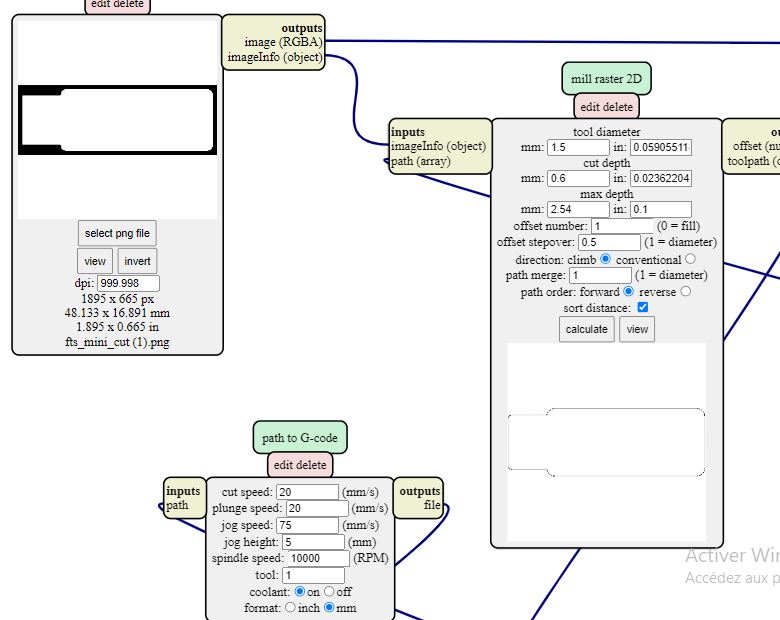780x620 pixels.
Task: Edit tool diameter mm field
Action: pos(578,147)
